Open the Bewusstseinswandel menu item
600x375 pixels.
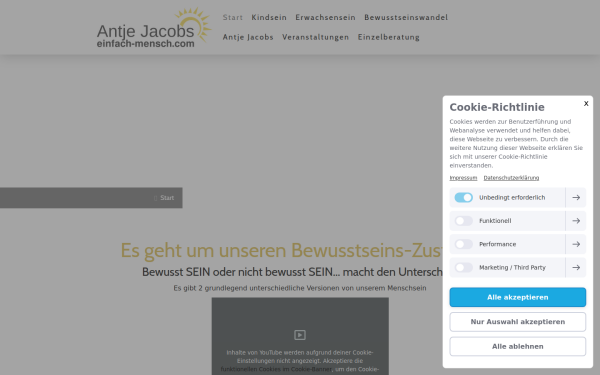click(x=406, y=18)
